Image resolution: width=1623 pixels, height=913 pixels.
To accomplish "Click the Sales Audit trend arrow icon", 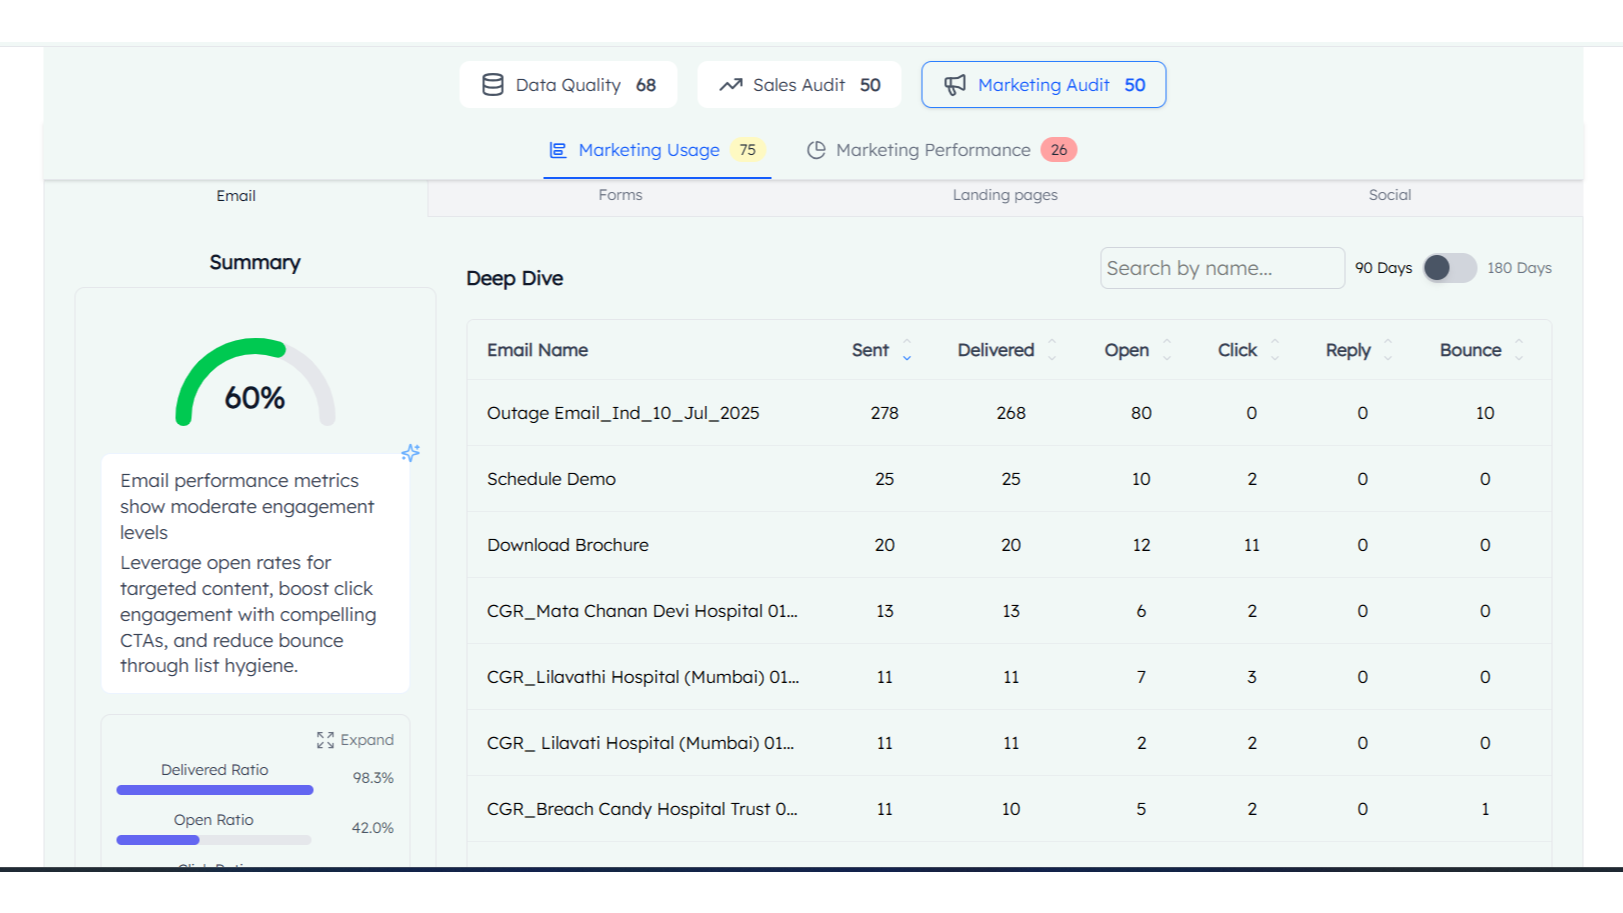I will tap(731, 85).
